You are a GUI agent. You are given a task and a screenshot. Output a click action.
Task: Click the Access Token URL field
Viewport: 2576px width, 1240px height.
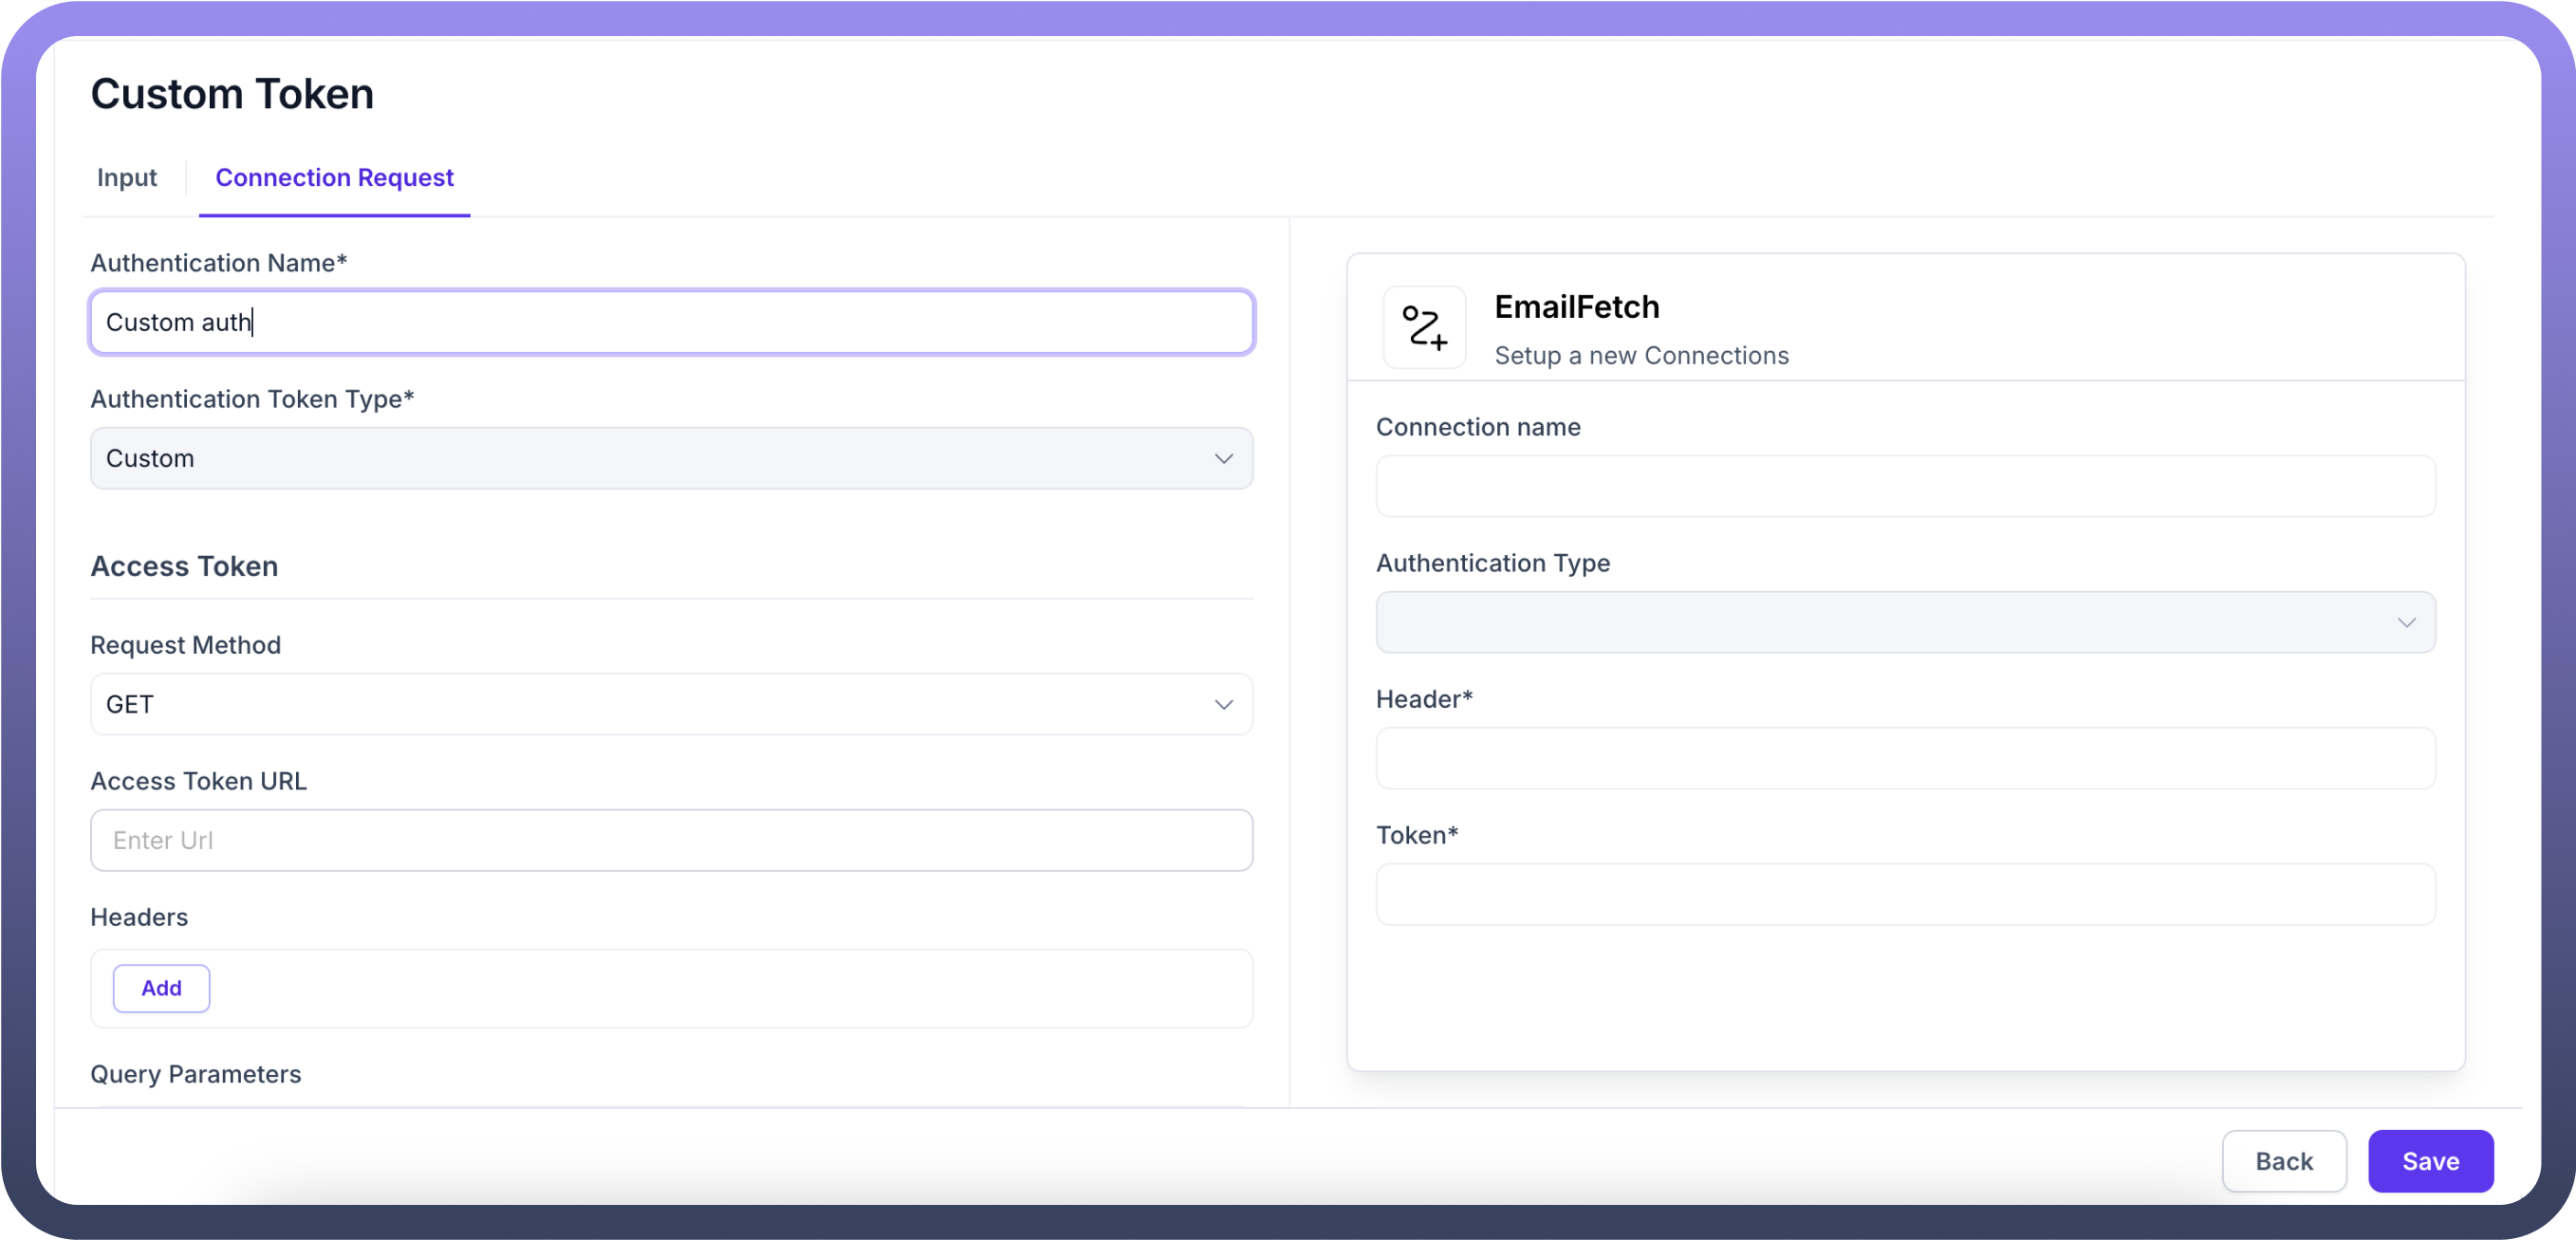[670, 840]
